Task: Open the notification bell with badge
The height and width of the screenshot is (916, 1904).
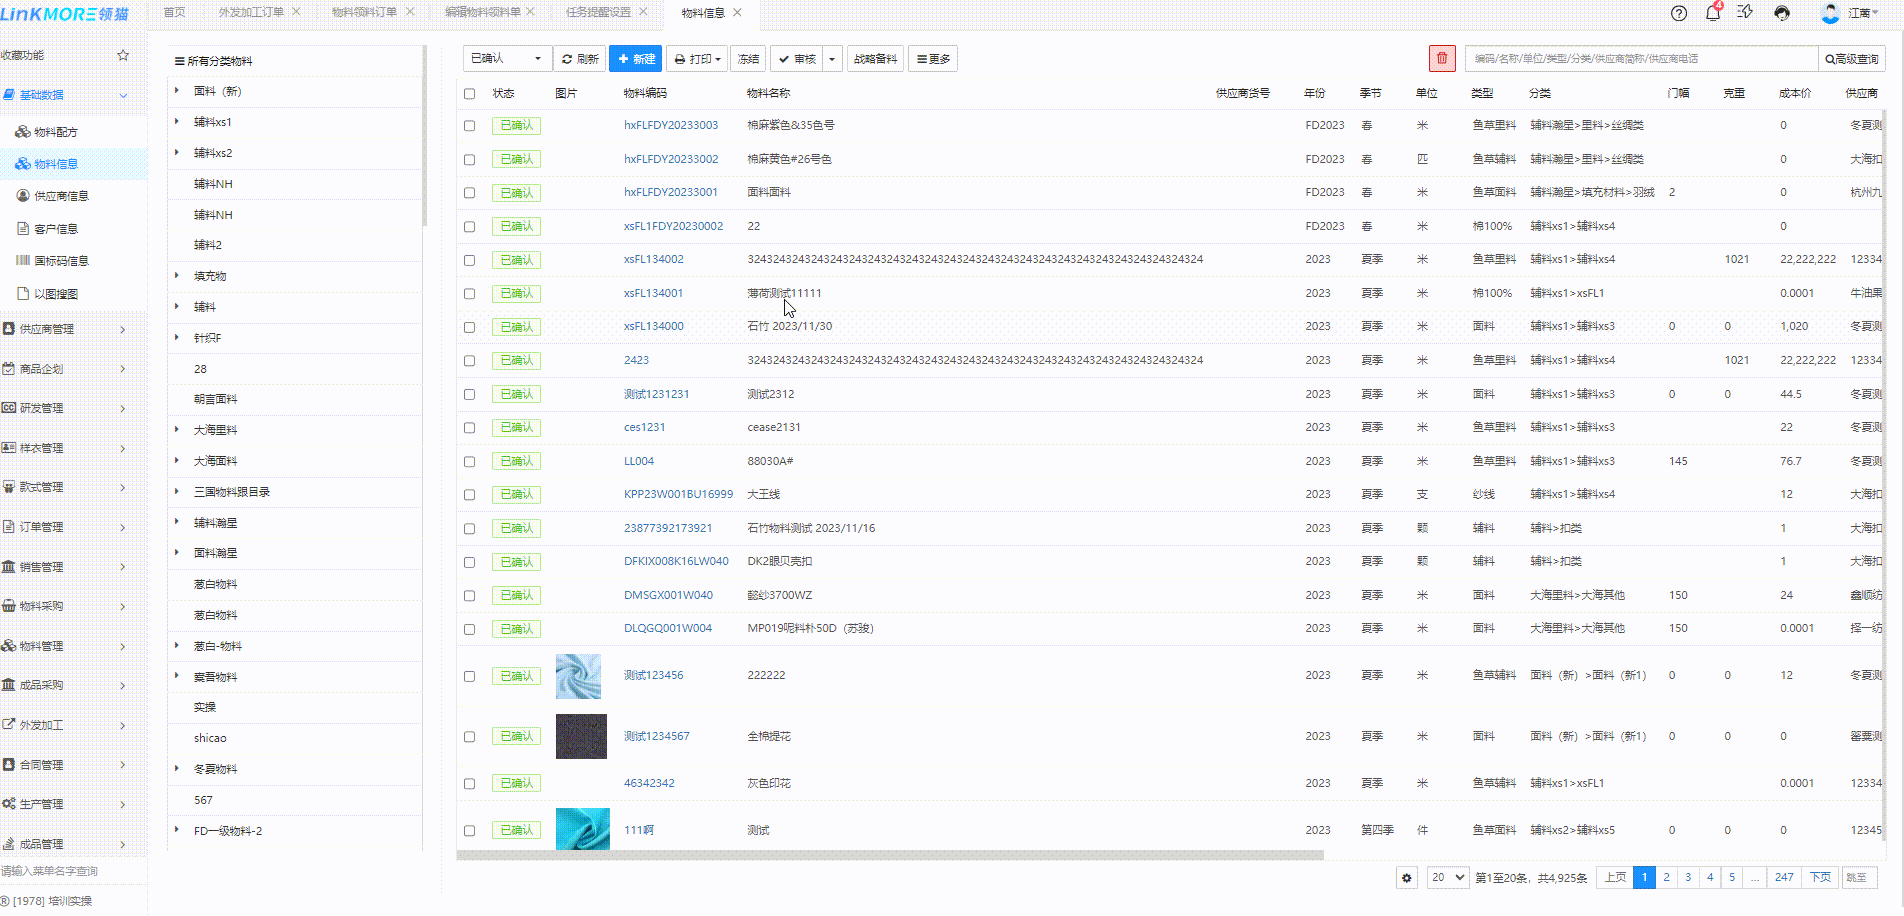Action: (1713, 13)
